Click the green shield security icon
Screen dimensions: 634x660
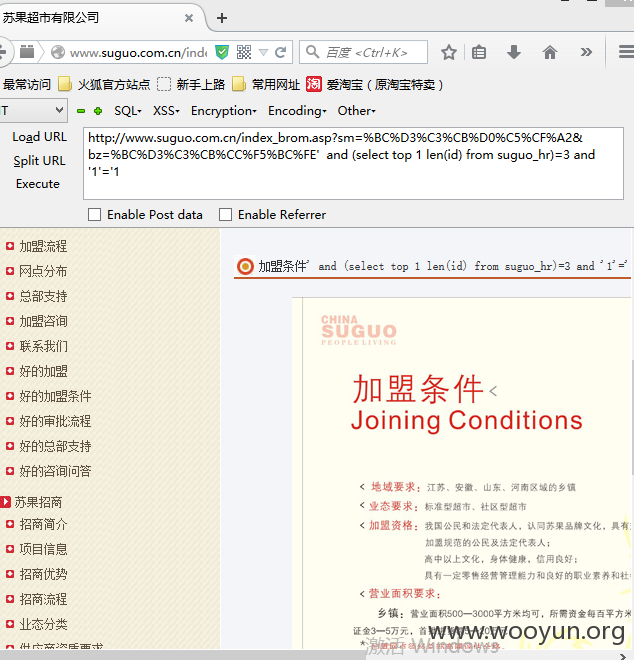pos(222,52)
